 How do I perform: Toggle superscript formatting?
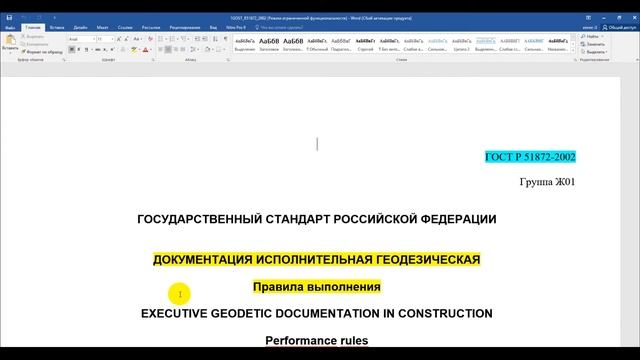point(112,49)
